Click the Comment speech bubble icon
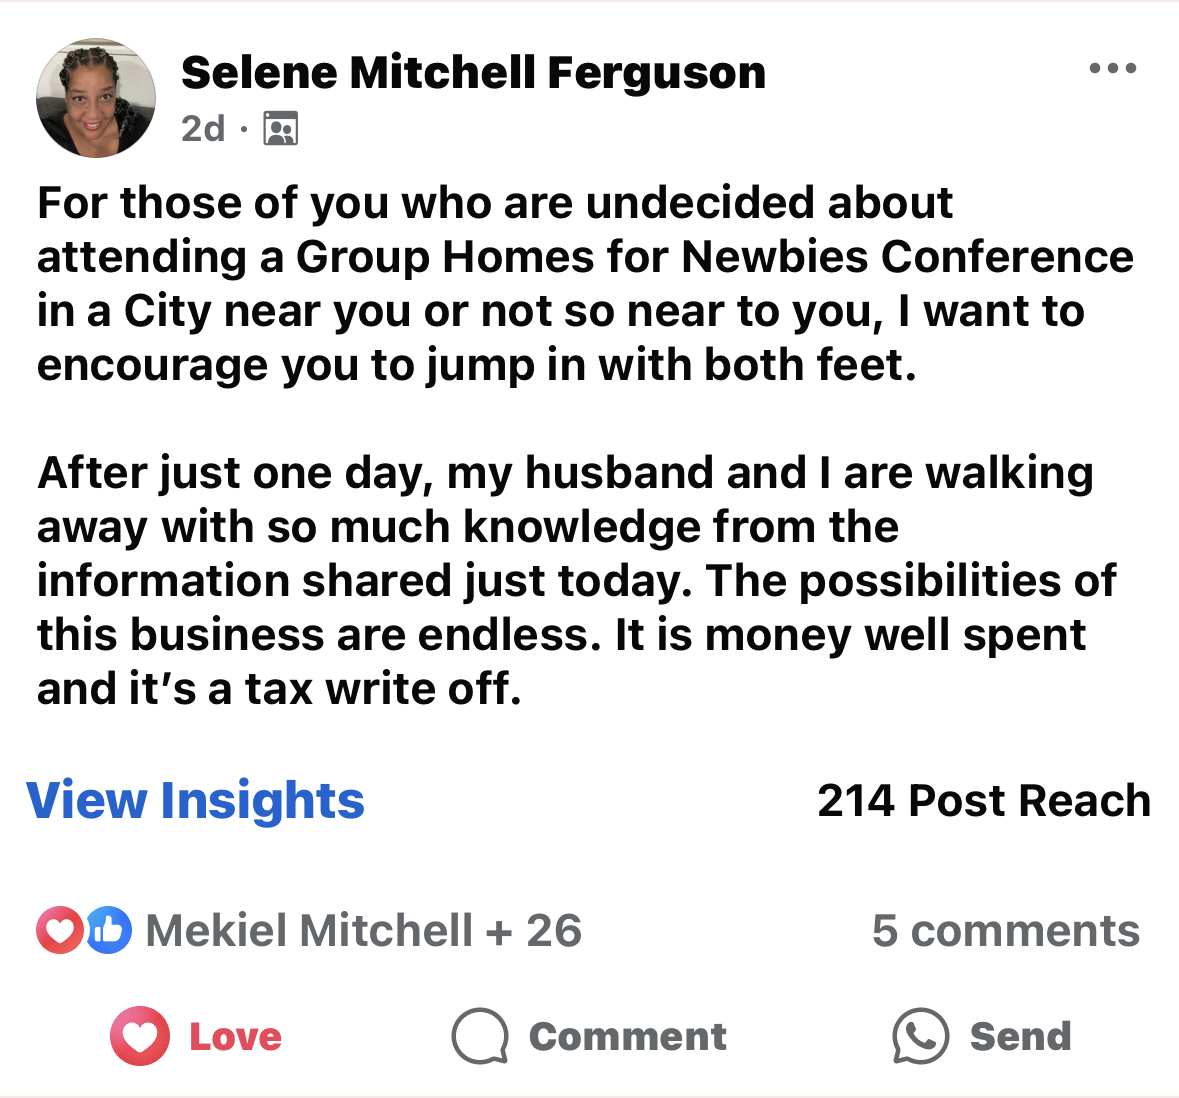This screenshot has width=1179, height=1098. coord(480,1036)
